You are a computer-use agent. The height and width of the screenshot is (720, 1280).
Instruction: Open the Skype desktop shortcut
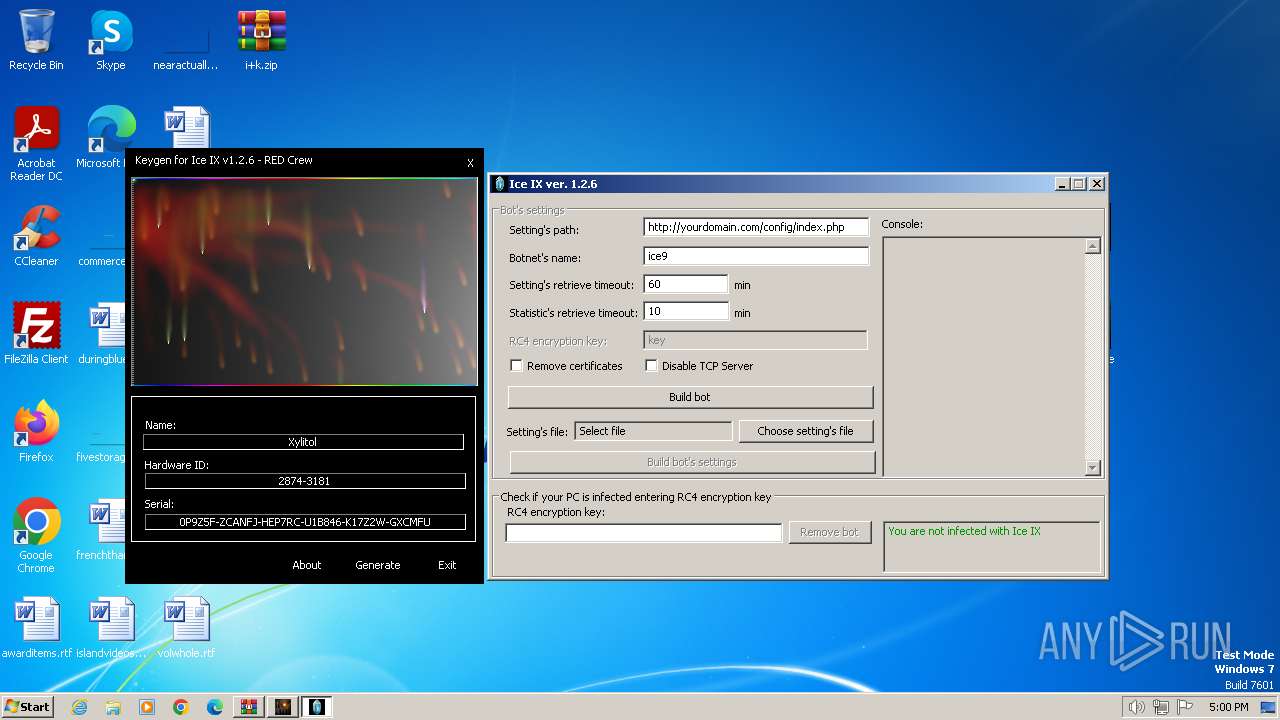(110, 40)
